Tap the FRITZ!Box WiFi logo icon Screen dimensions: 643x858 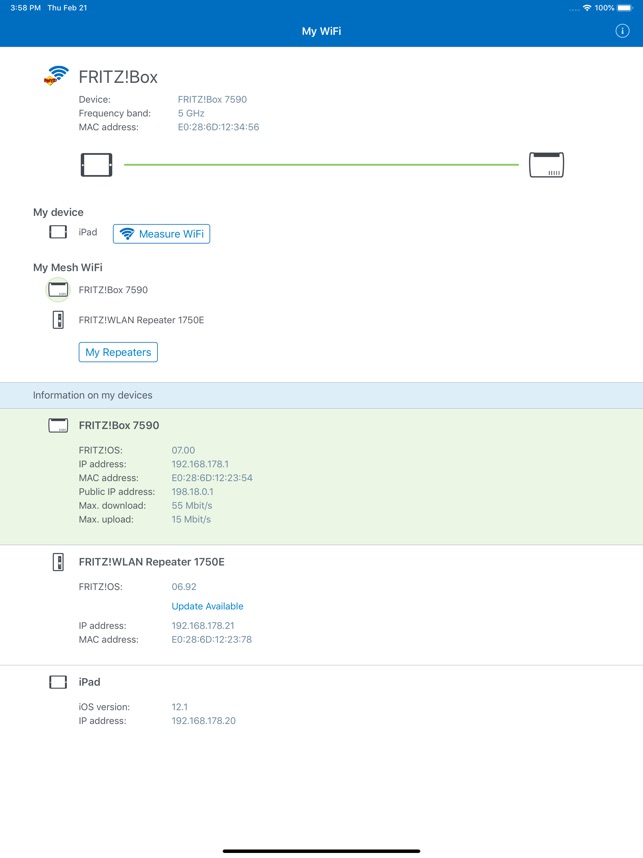click(x=56, y=76)
